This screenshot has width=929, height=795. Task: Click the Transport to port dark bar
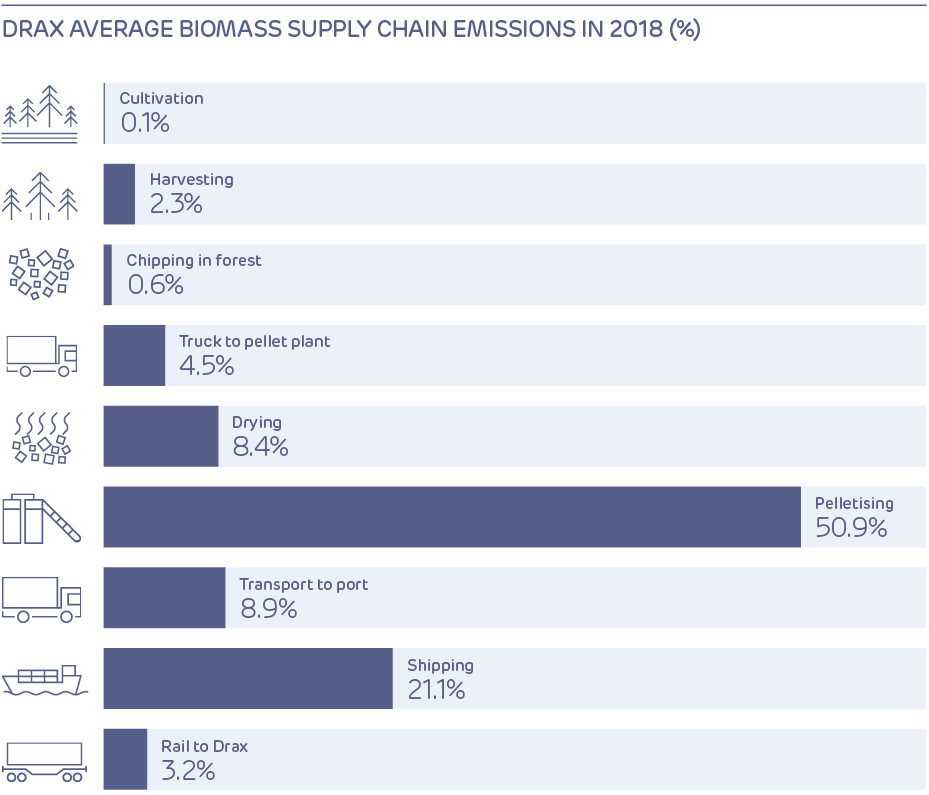point(164,598)
